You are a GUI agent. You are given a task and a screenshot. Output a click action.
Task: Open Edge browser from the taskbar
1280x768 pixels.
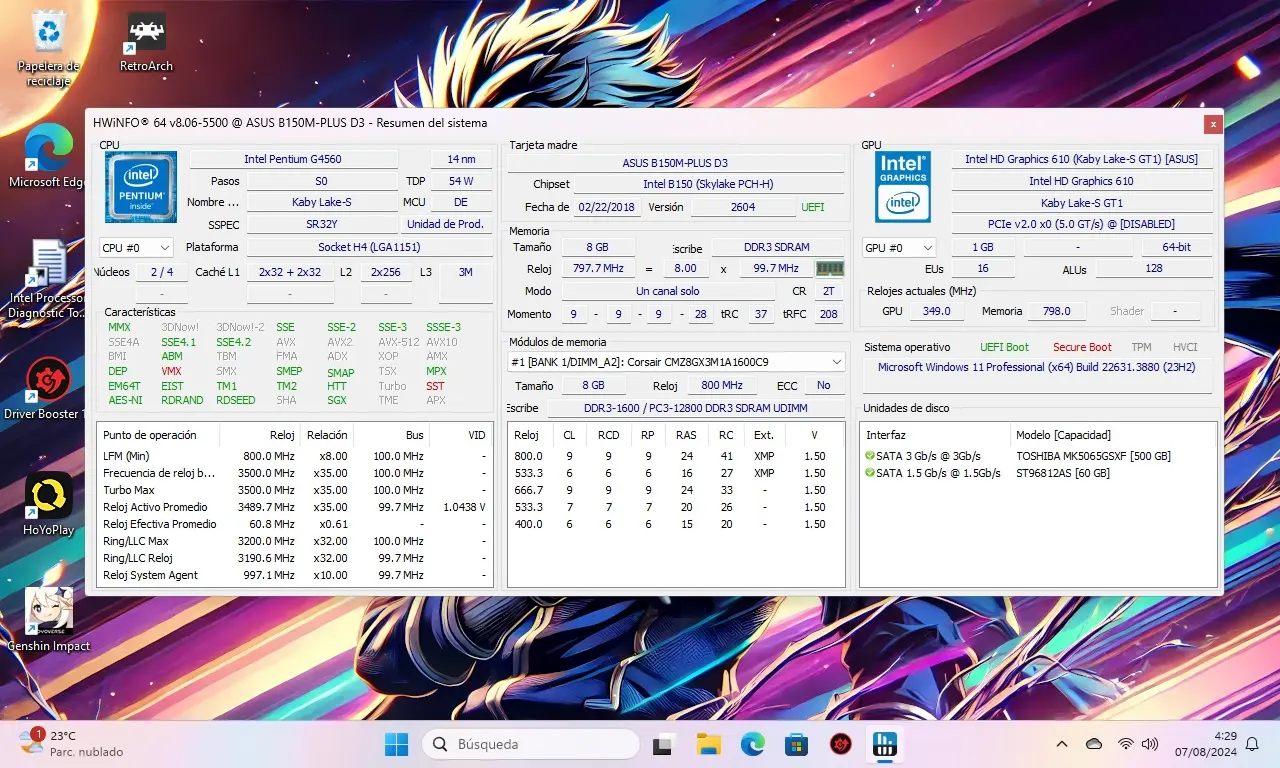pos(752,744)
